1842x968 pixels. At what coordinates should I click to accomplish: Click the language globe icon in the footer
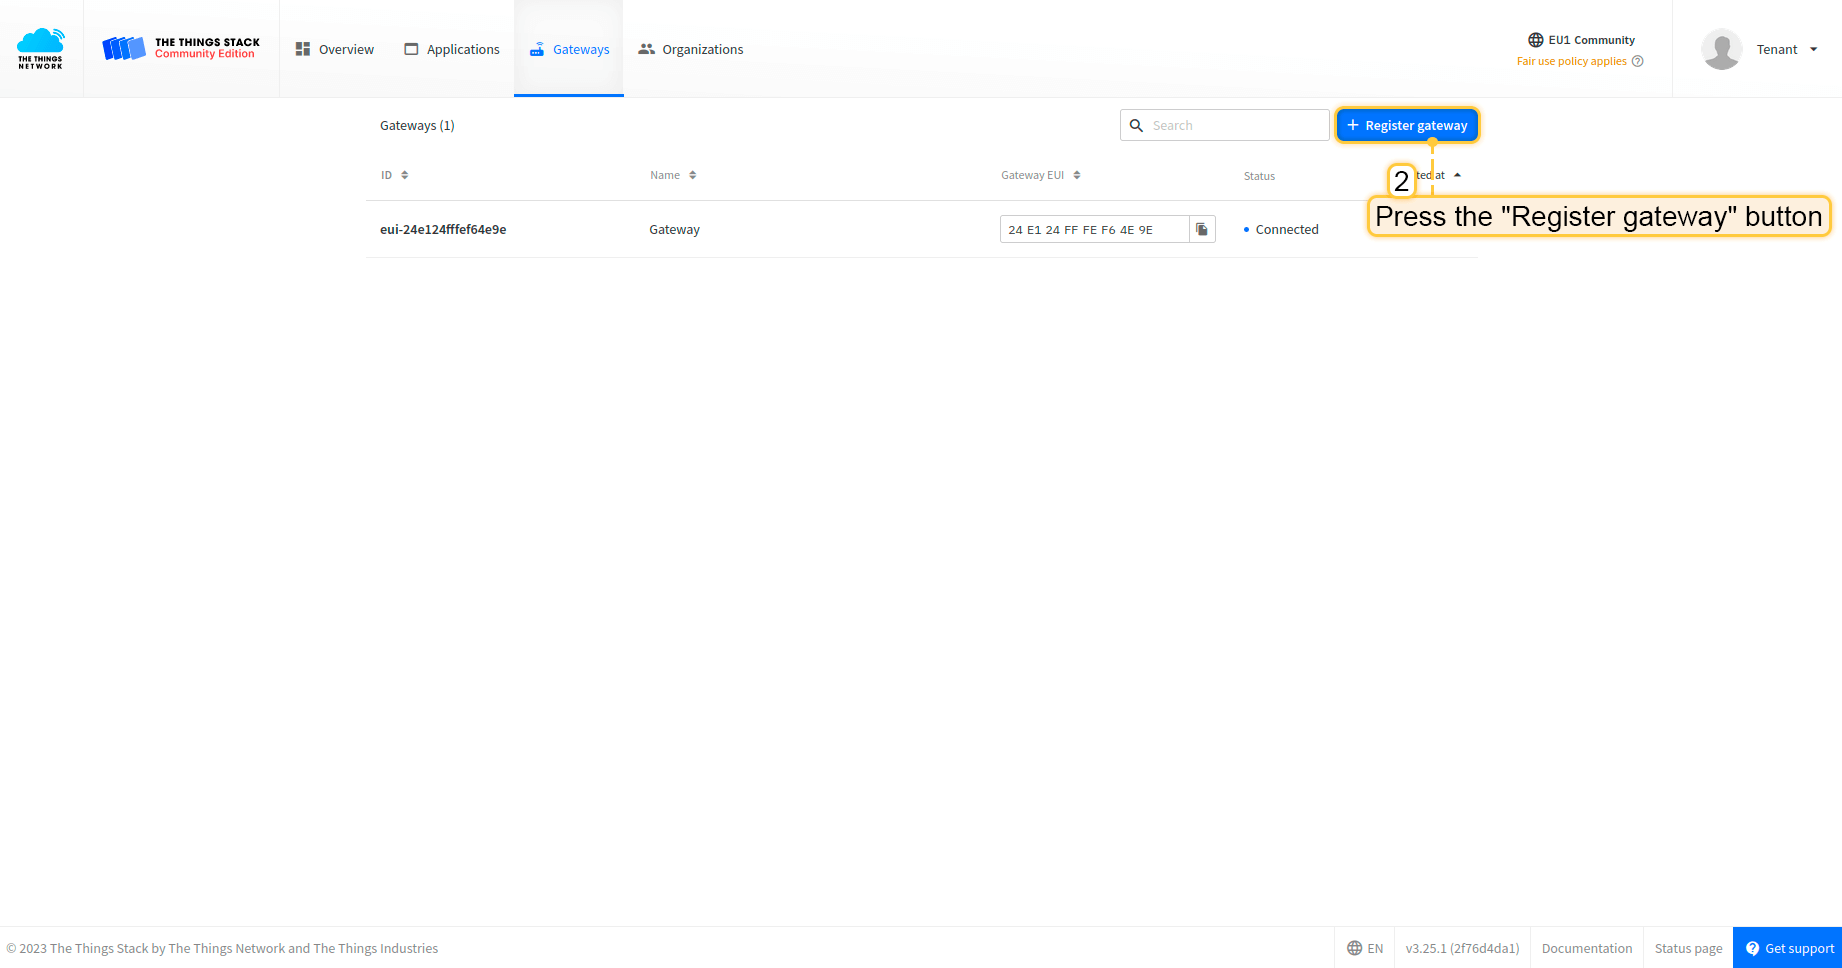(1356, 948)
